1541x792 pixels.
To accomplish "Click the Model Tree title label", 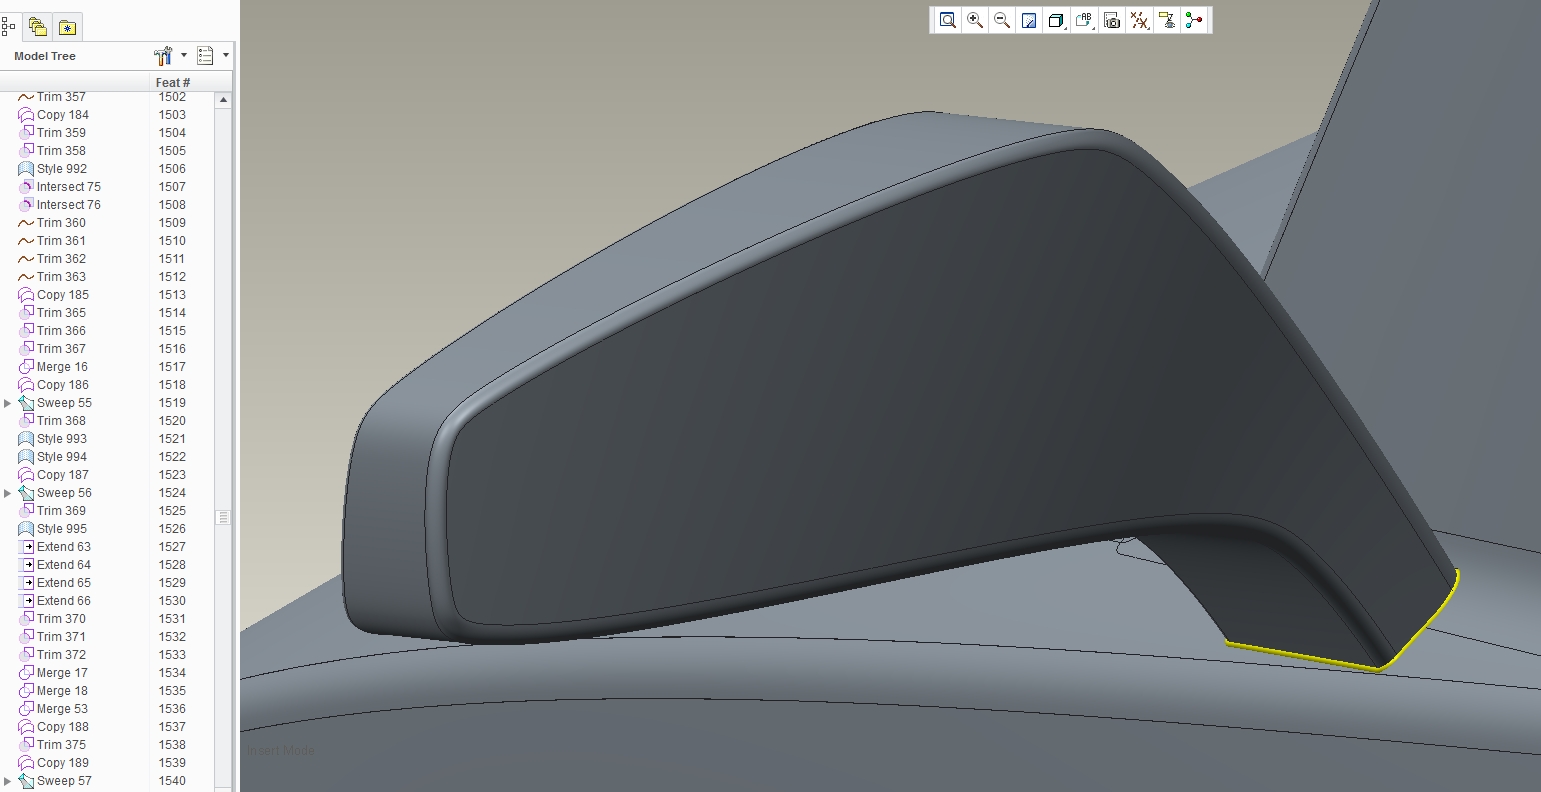I will (45, 56).
